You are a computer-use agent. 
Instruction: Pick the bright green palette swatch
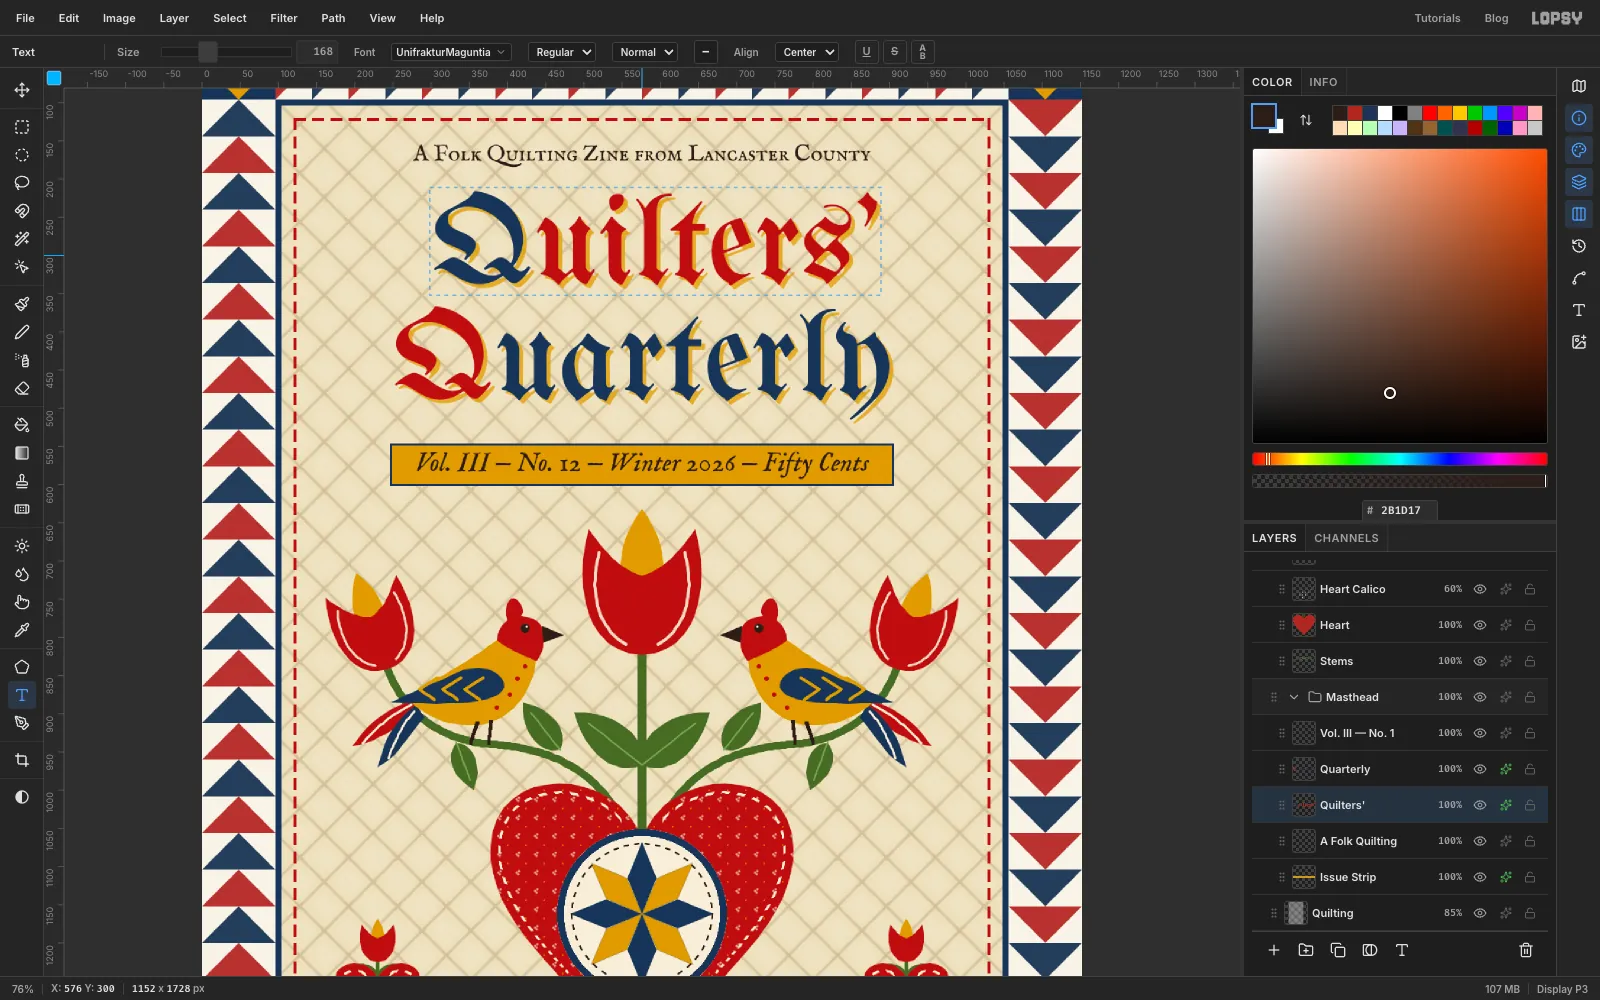(x=1475, y=113)
